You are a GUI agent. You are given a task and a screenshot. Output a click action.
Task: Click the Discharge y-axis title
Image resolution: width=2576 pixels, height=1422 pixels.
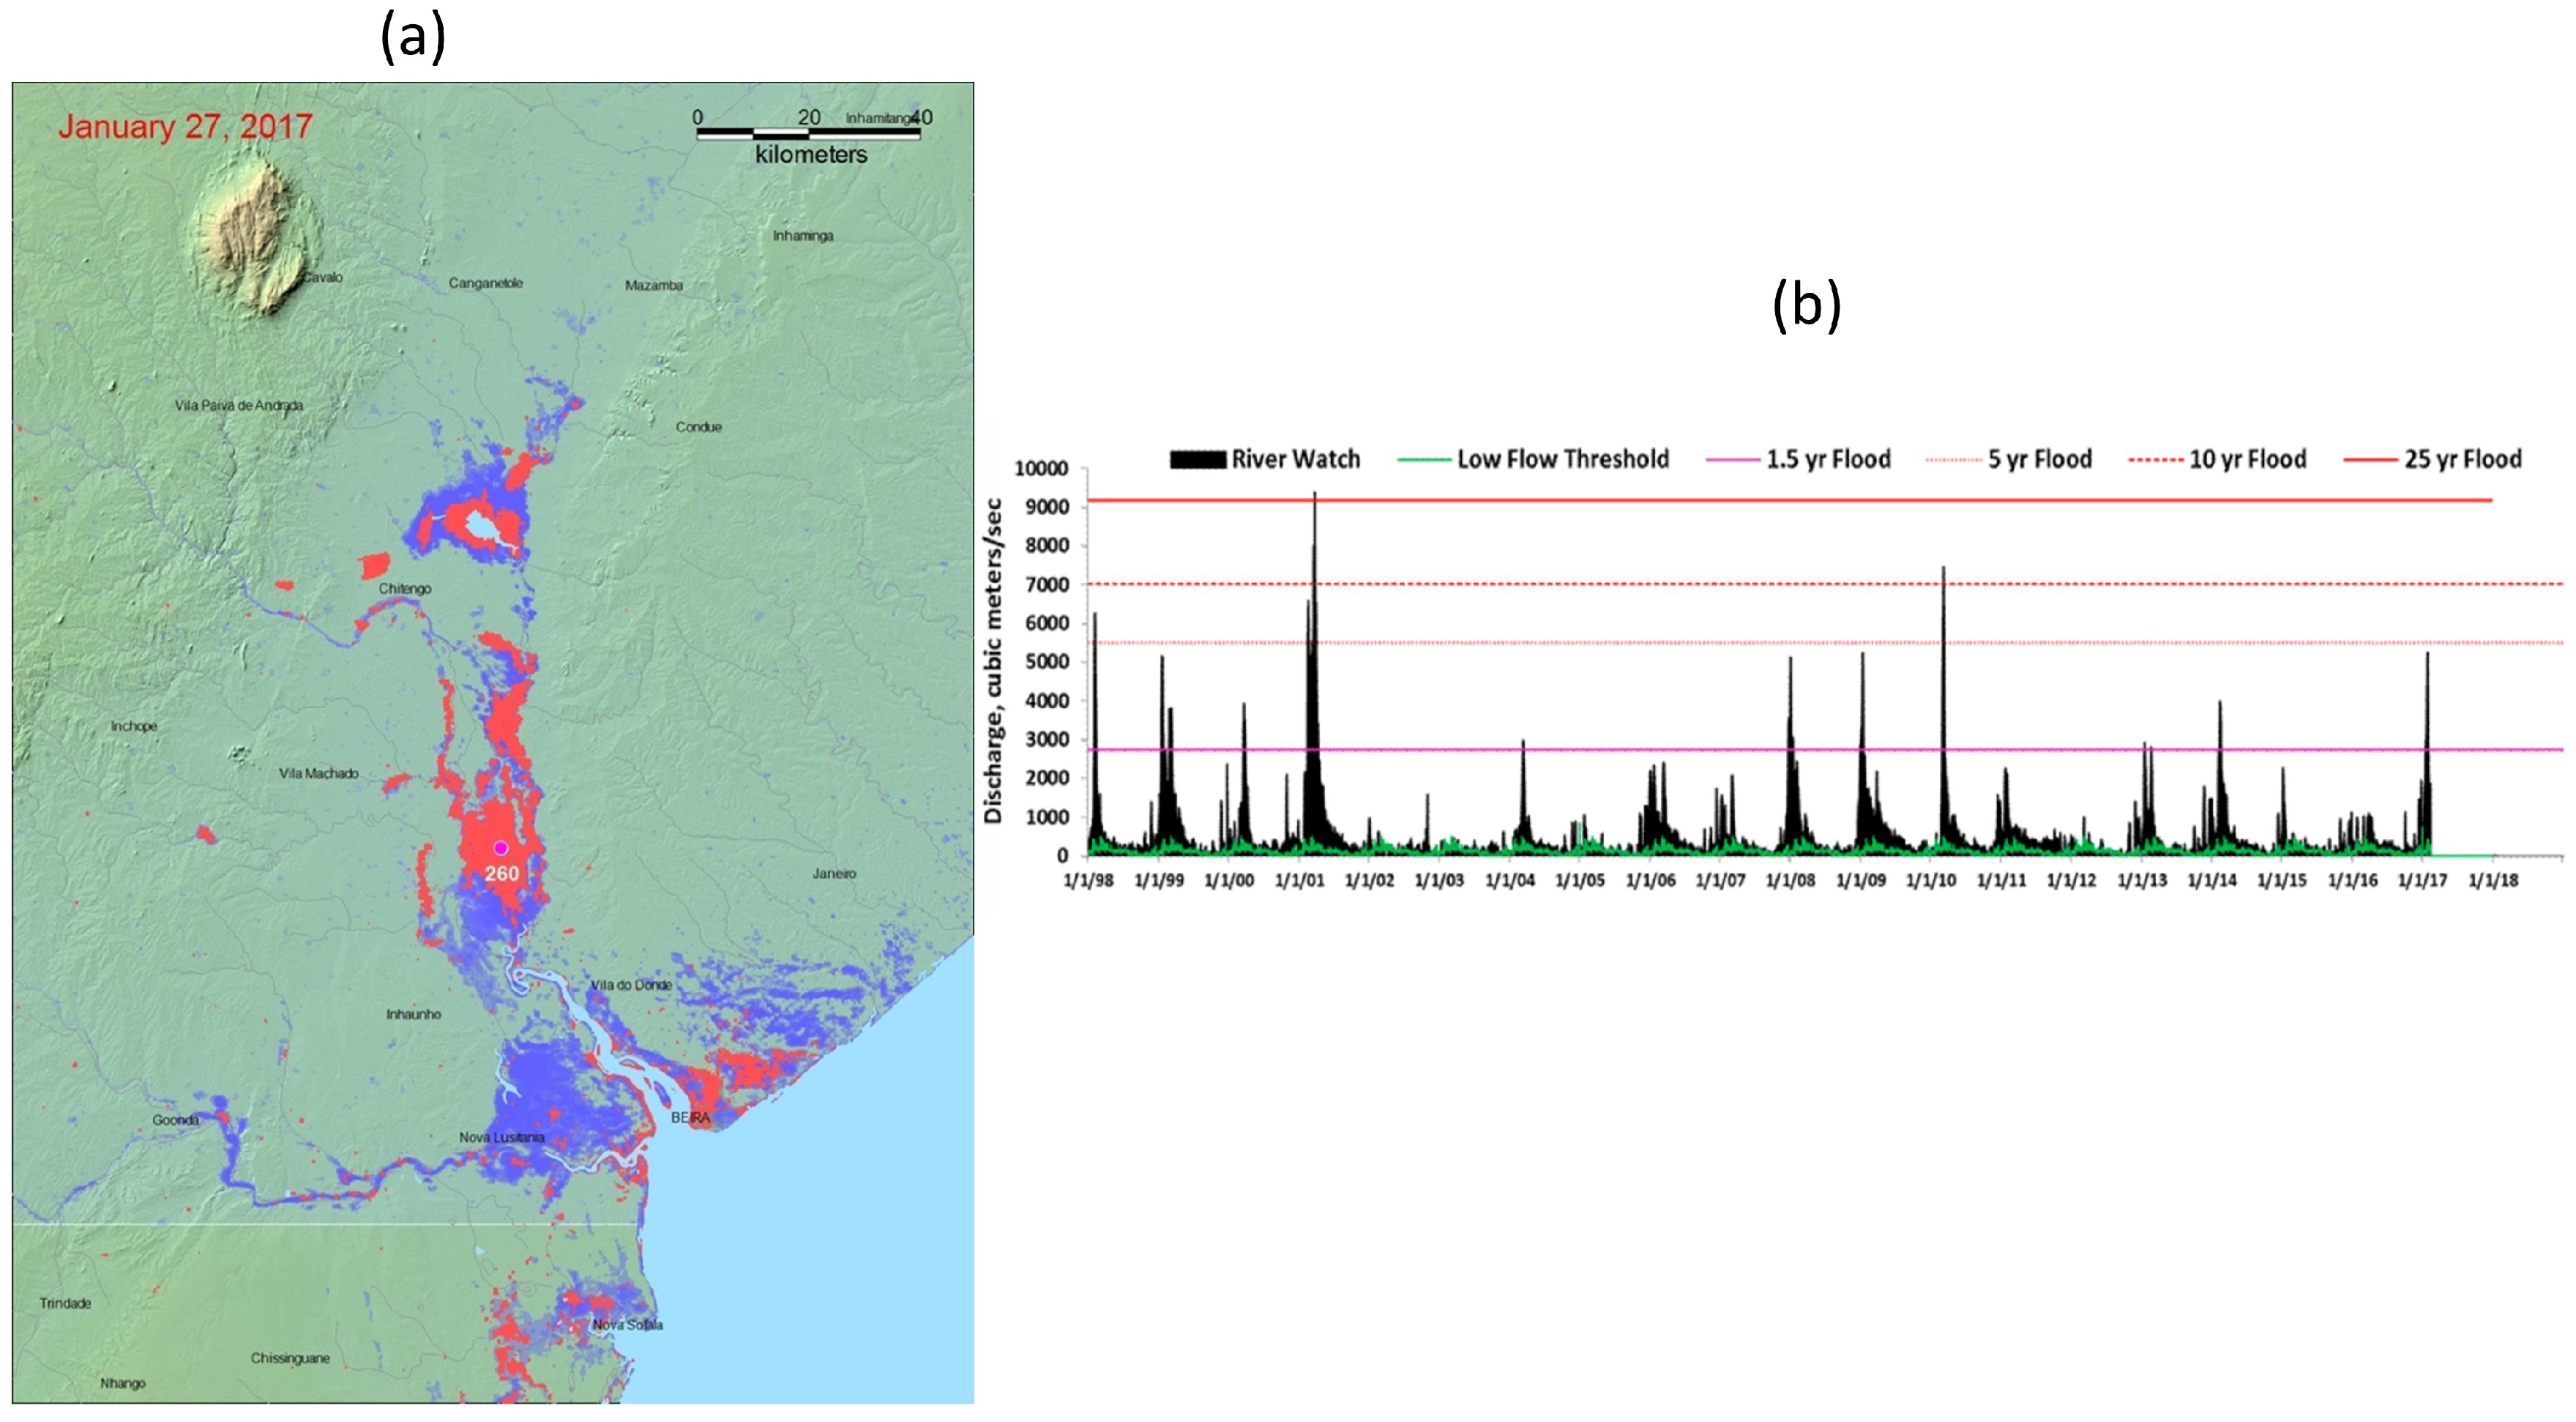click(x=993, y=660)
